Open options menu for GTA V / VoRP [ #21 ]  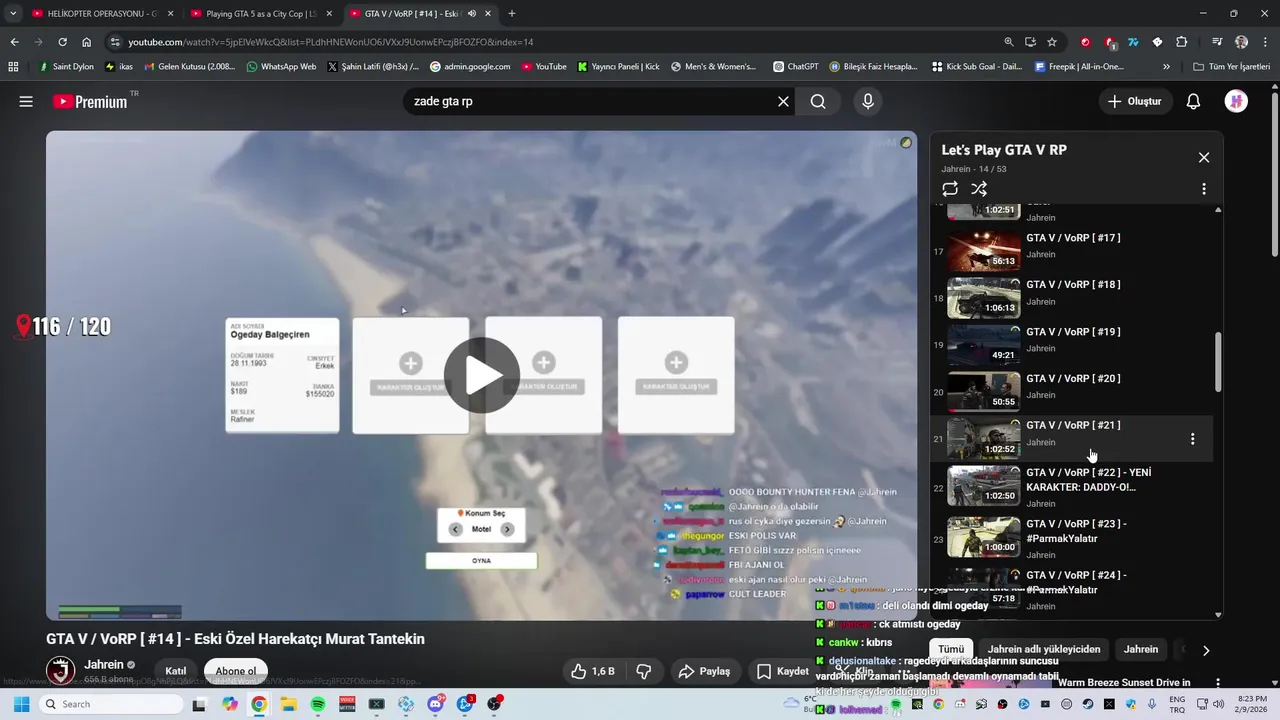(x=1192, y=439)
